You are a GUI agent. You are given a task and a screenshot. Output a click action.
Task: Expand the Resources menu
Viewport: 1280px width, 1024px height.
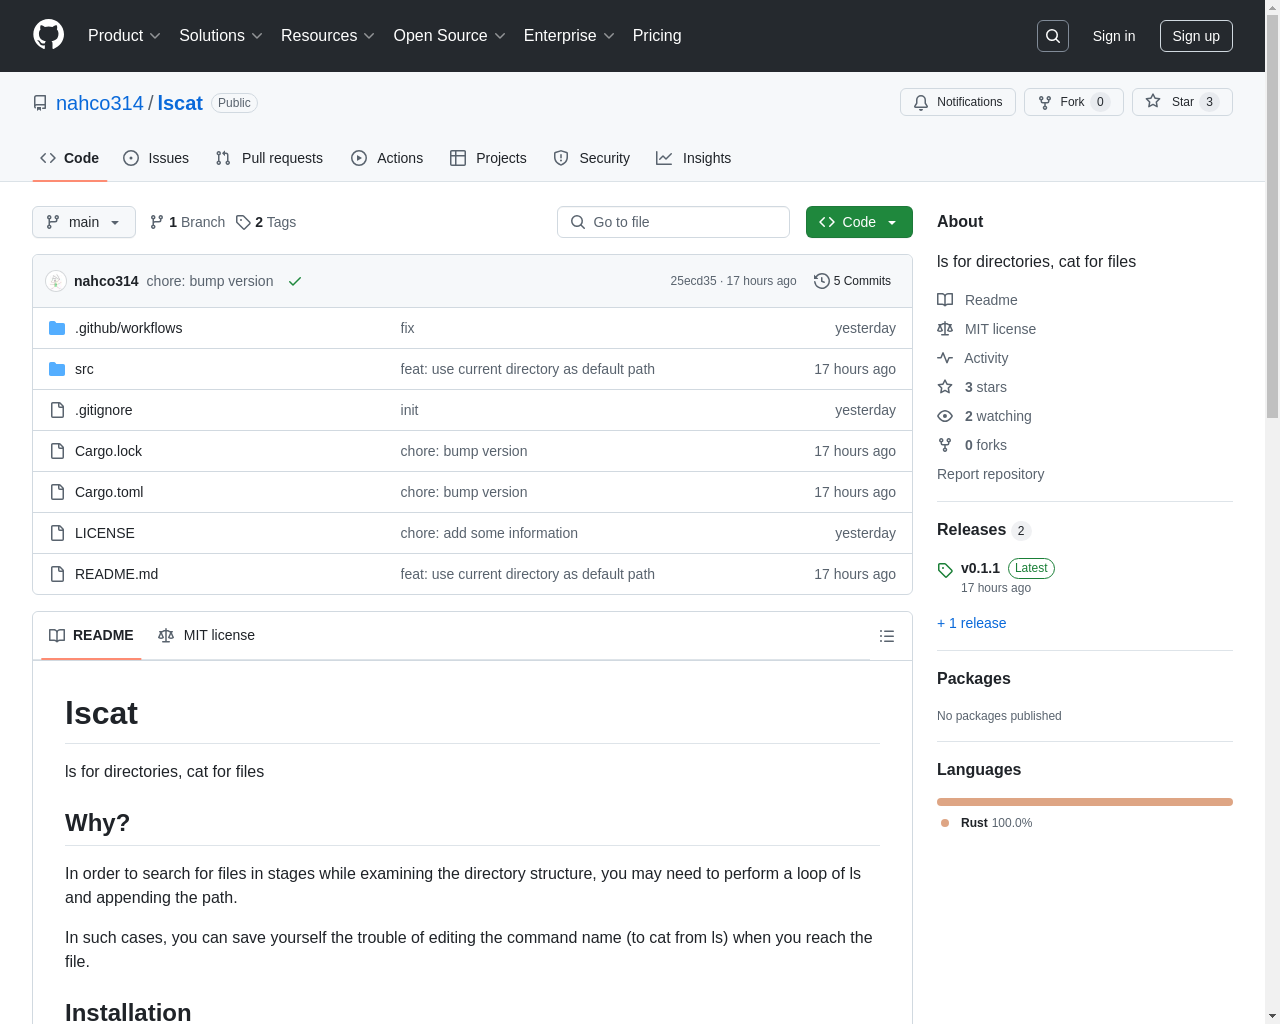click(328, 36)
